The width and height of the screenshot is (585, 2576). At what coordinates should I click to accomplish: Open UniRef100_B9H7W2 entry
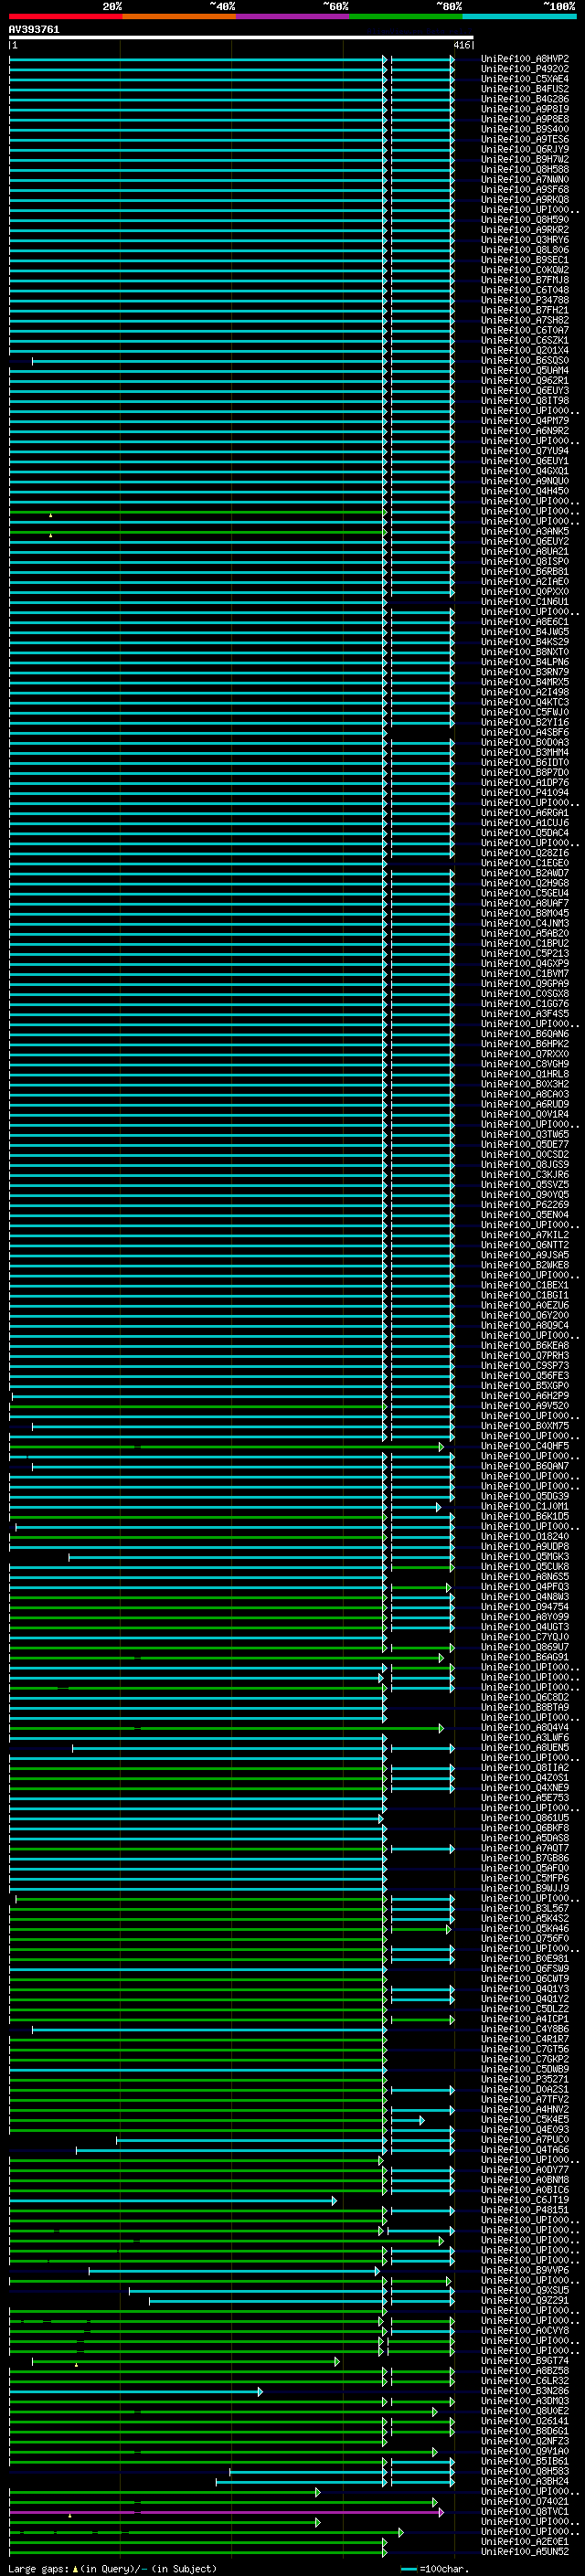pos(524,159)
